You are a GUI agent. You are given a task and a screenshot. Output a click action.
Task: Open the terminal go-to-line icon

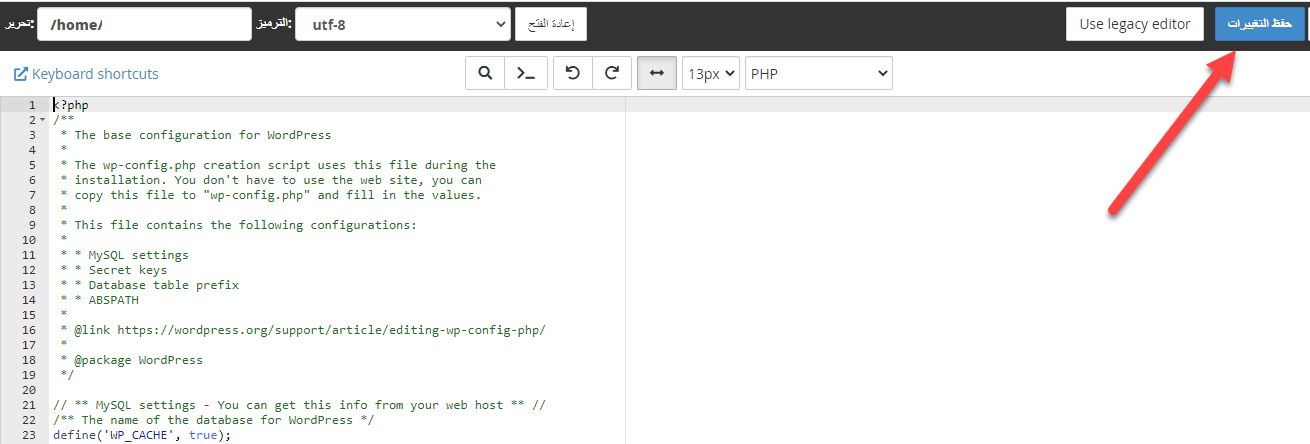(x=525, y=73)
